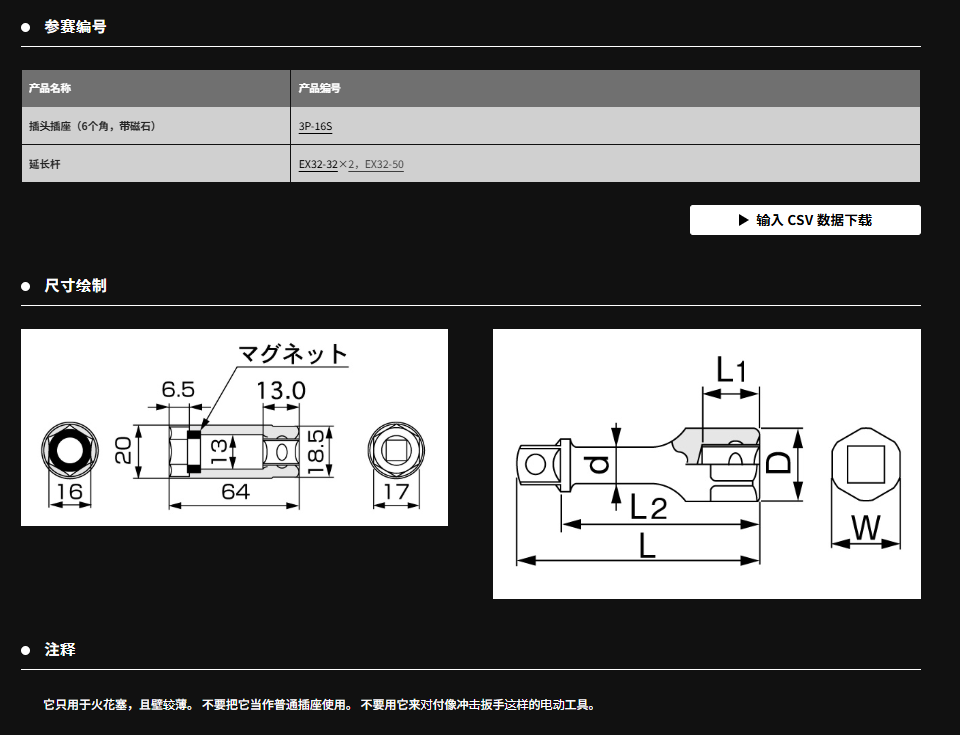Image resolution: width=960 pixels, height=735 pixels.
Task: Click the bullet beside 尺寸绘制 heading
Action: click(26, 286)
